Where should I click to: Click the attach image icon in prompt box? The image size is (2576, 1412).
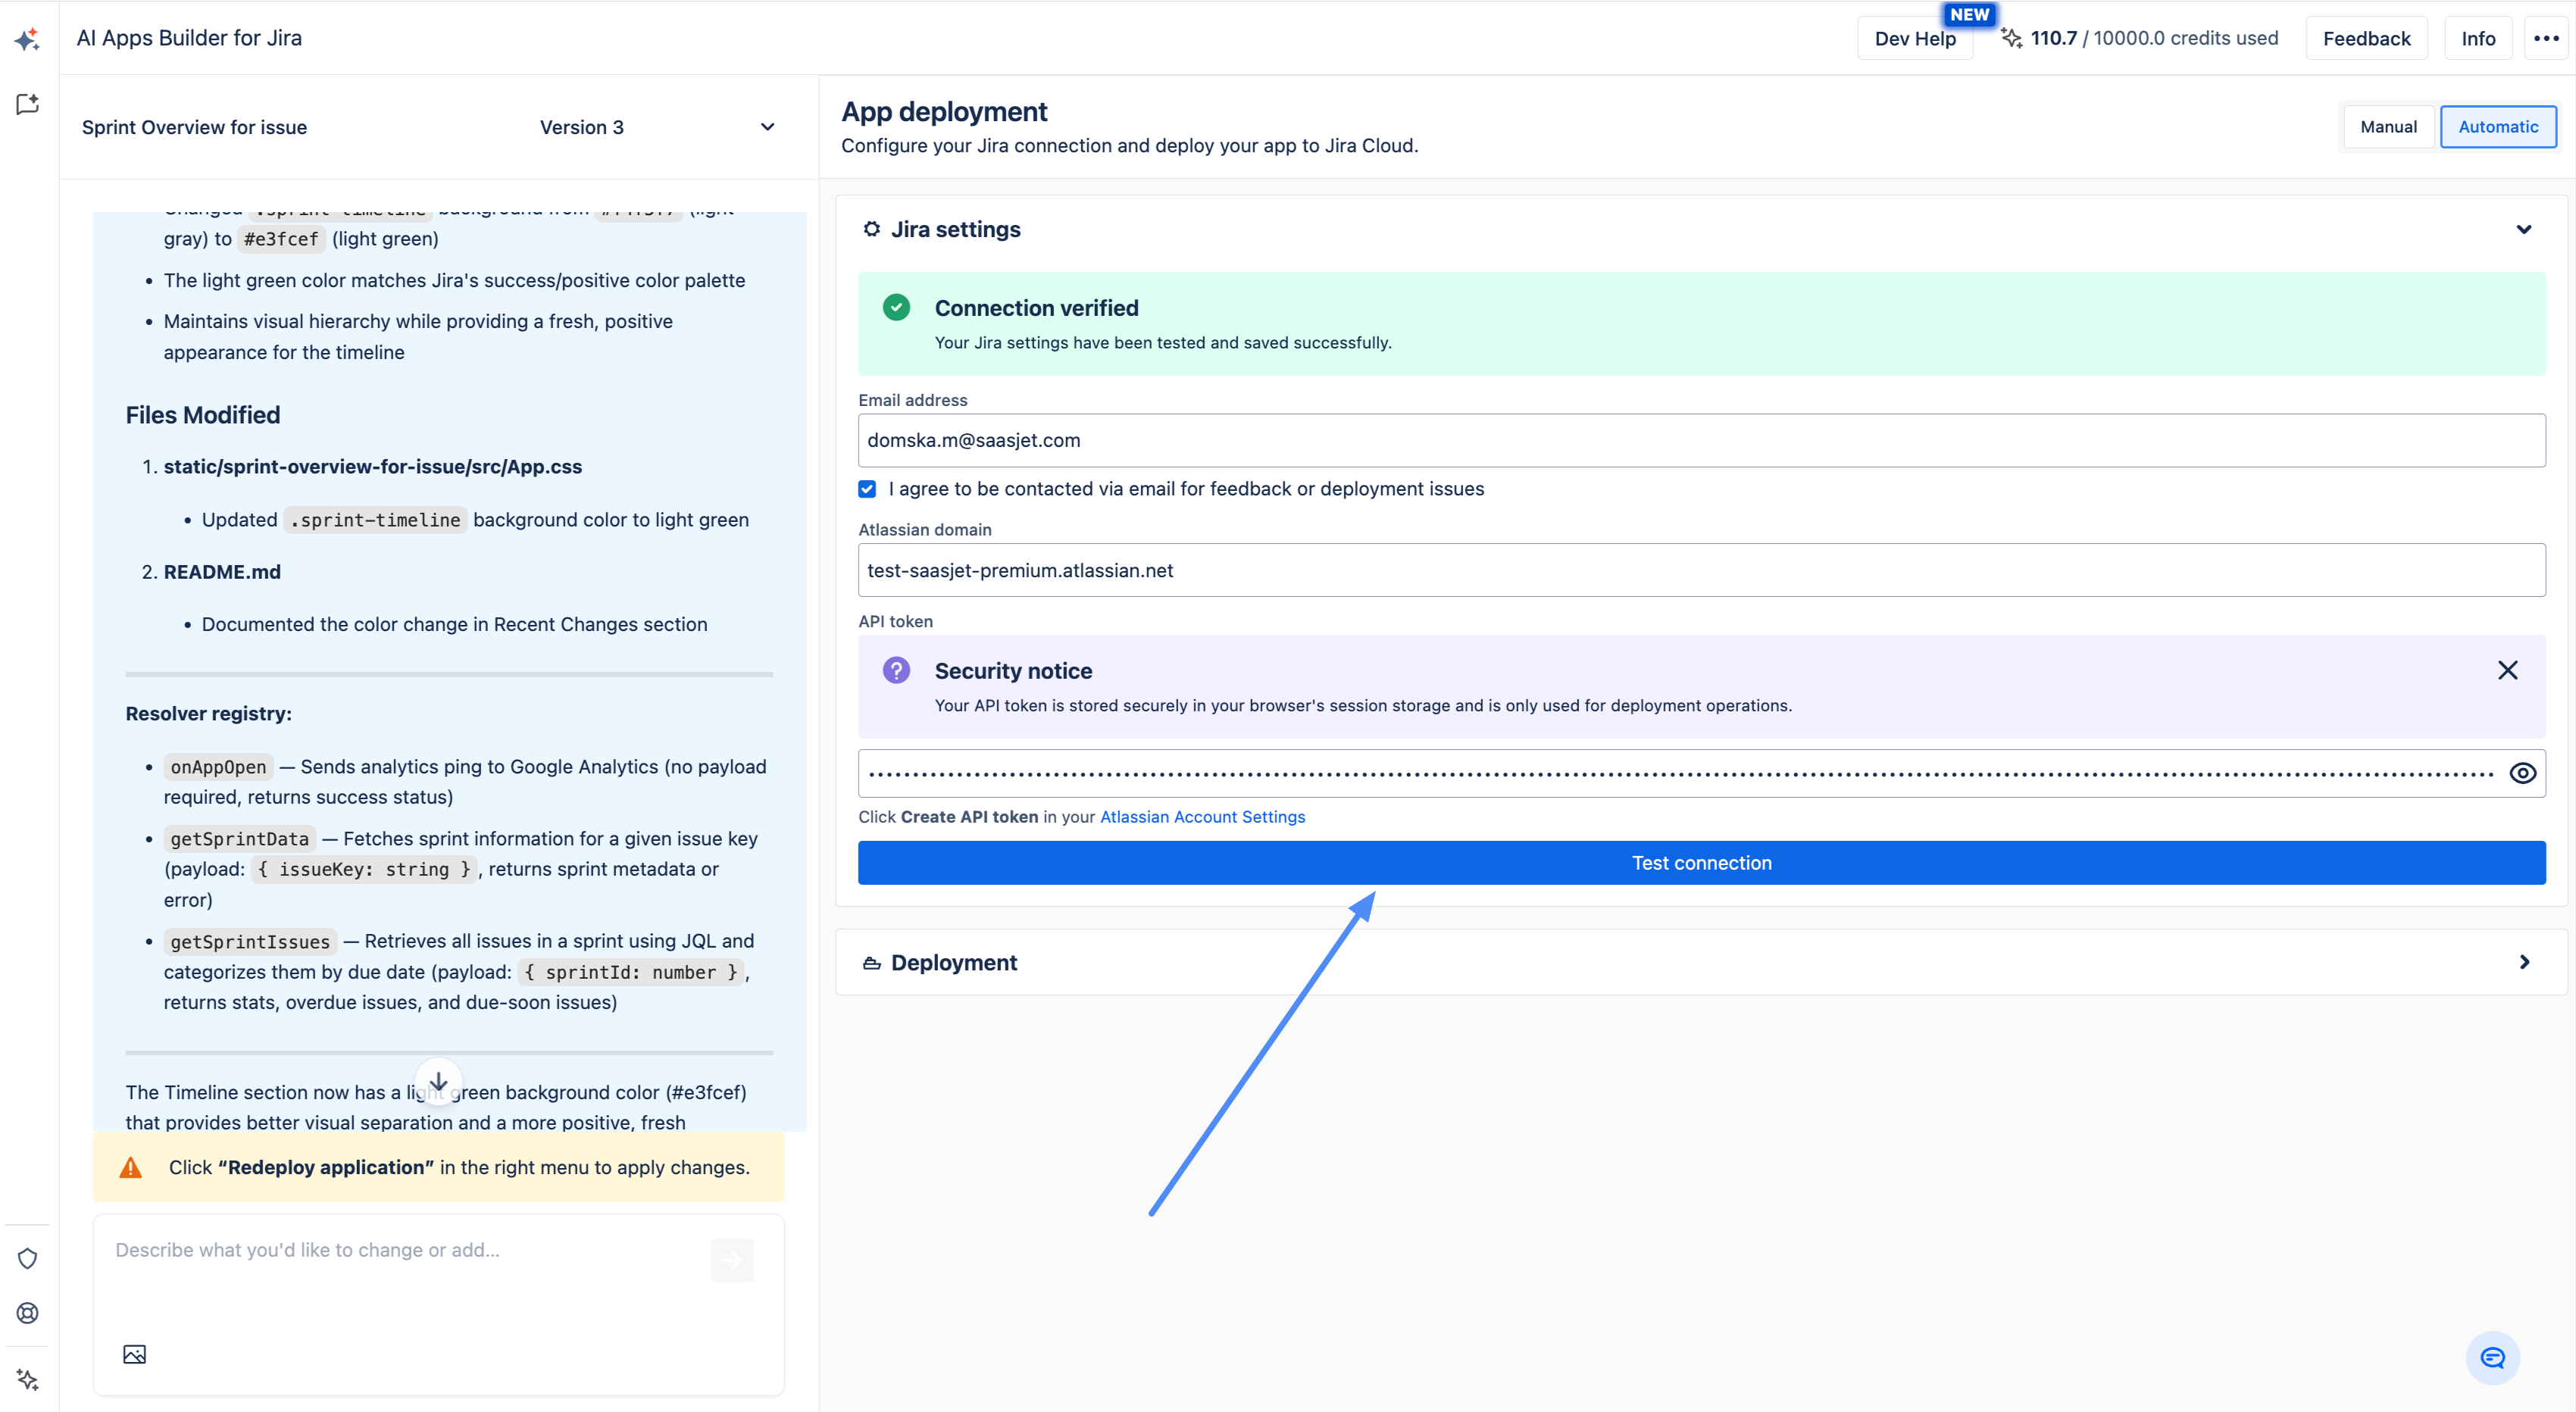(134, 1354)
